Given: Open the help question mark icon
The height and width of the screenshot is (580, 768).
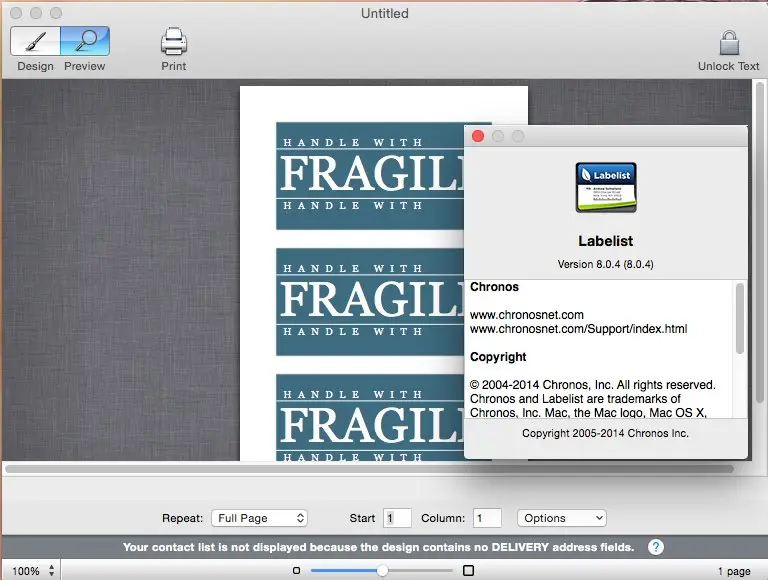Looking at the screenshot, I should click(x=656, y=547).
